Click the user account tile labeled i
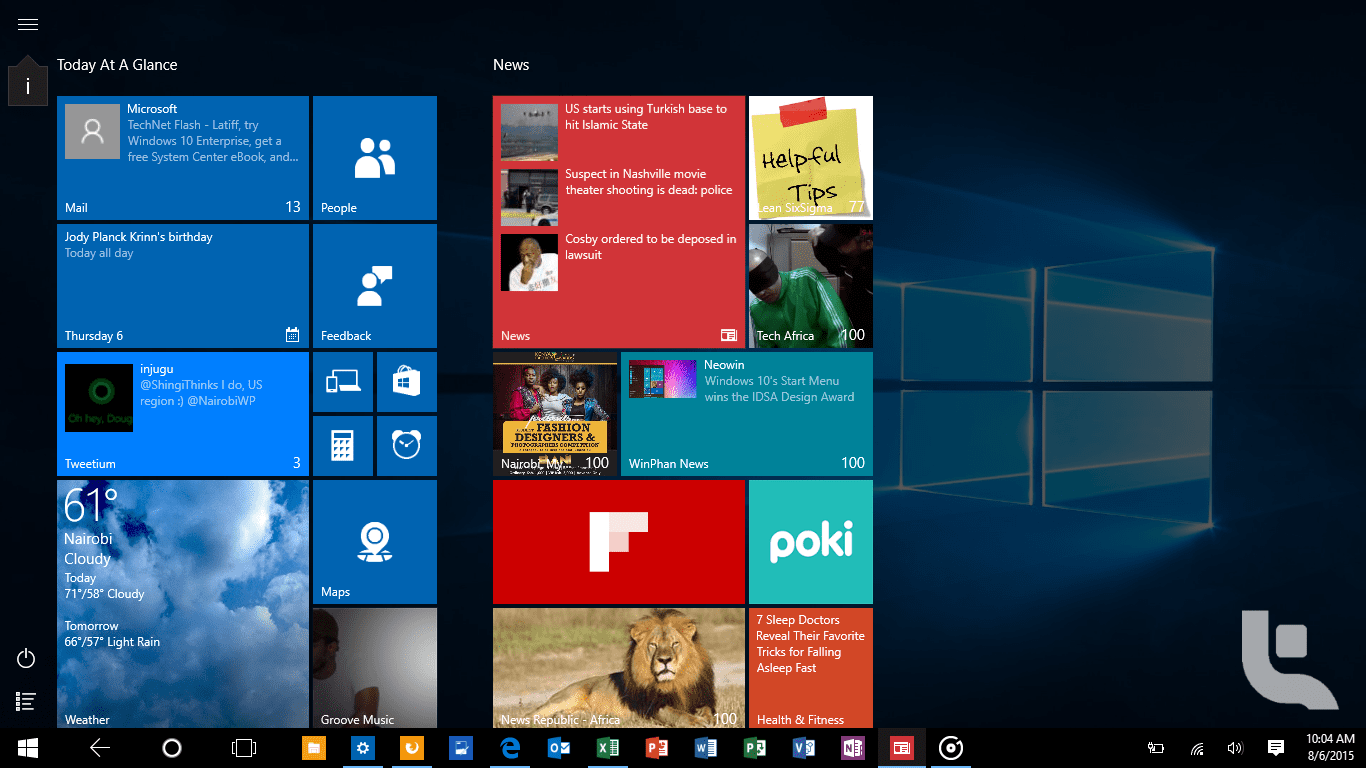 pyautogui.click(x=27, y=86)
